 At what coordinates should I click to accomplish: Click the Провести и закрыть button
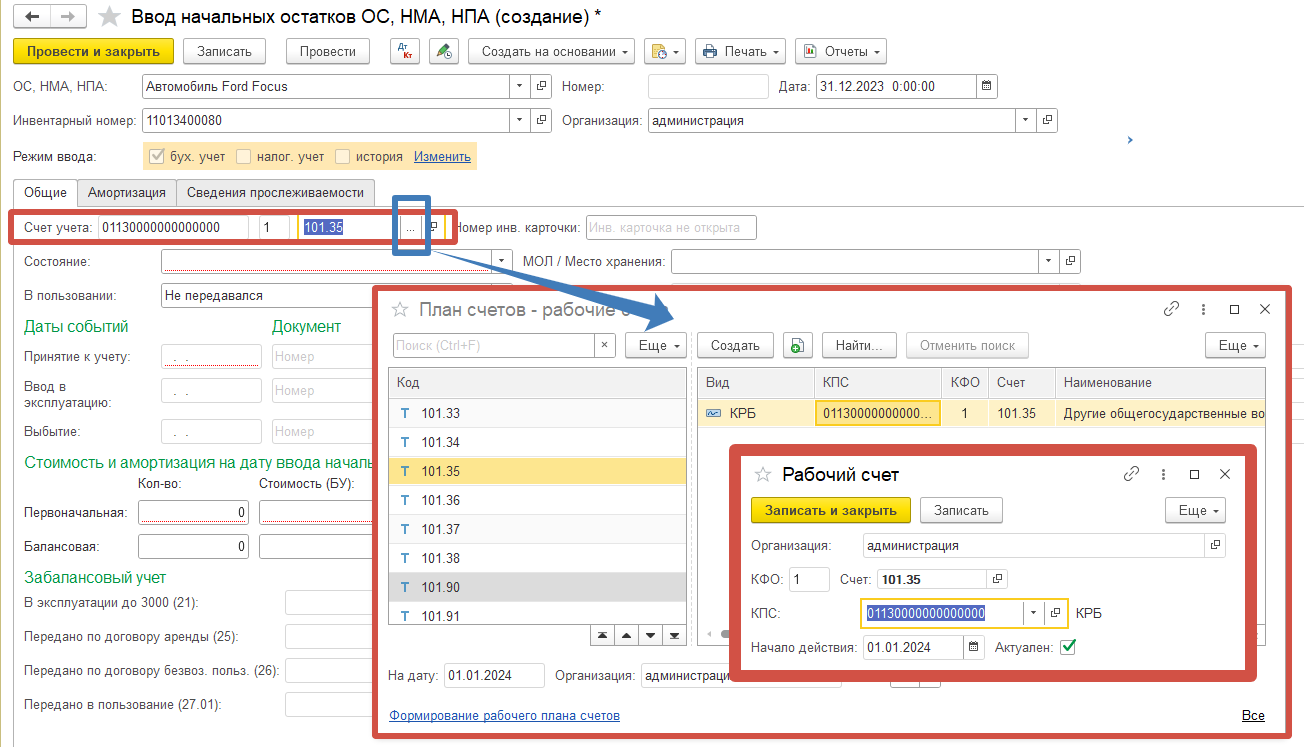(x=94, y=51)
